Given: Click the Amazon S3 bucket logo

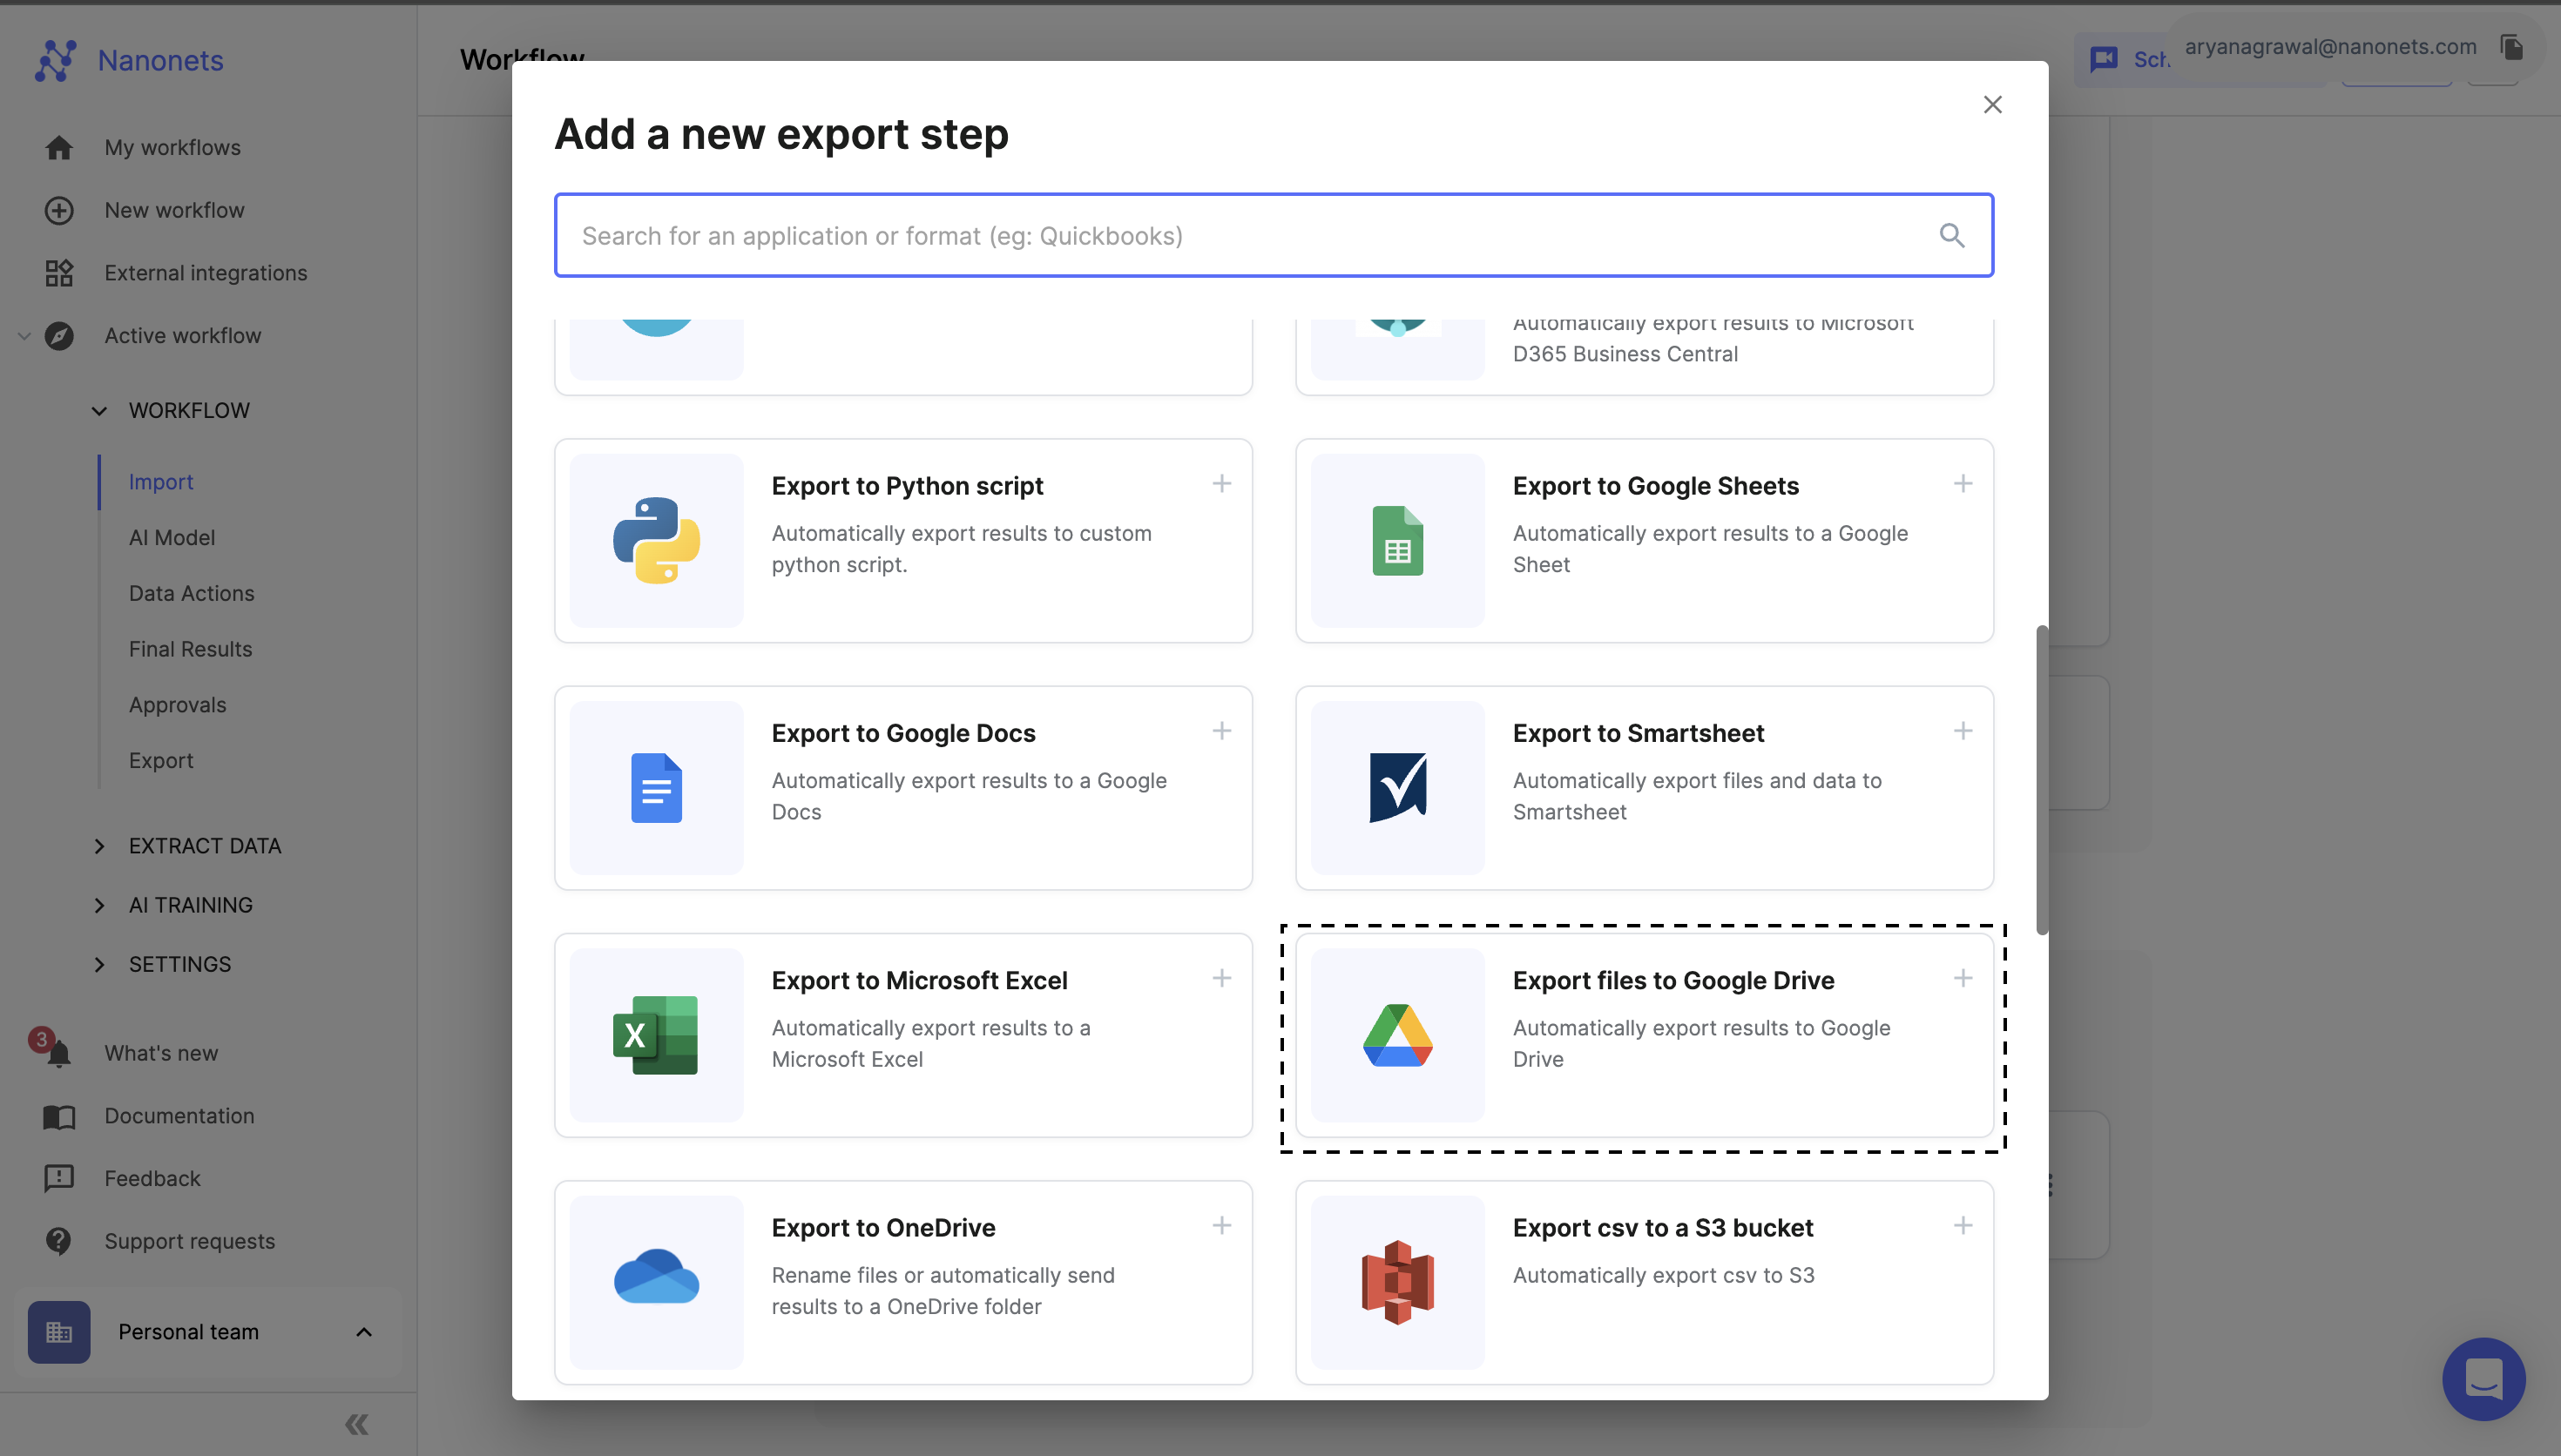Looking at the screenshot, I should [x=1397, y=1282].
